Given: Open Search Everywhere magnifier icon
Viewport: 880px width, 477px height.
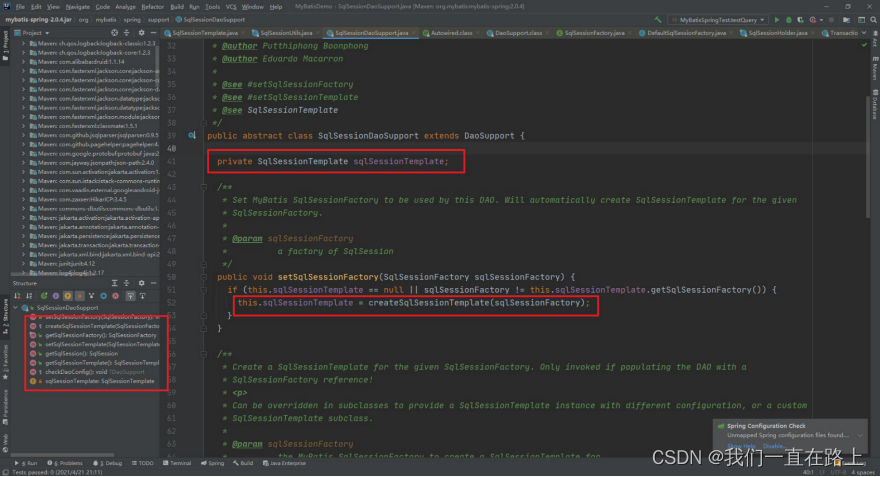Looking at the screenshot, I should point(873,20).
